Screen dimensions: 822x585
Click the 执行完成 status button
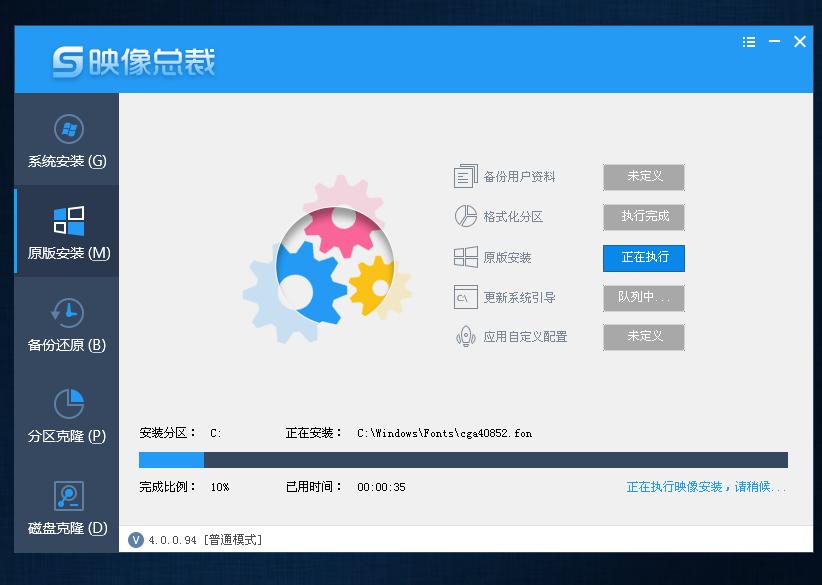(643, 217)
